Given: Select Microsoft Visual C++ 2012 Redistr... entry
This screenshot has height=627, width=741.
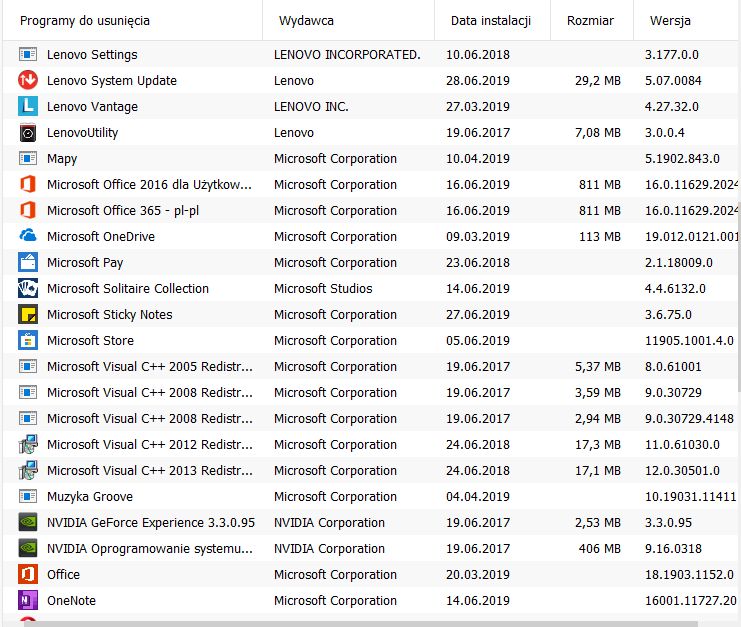Looking at the screenshot, I should pos(150,444).
